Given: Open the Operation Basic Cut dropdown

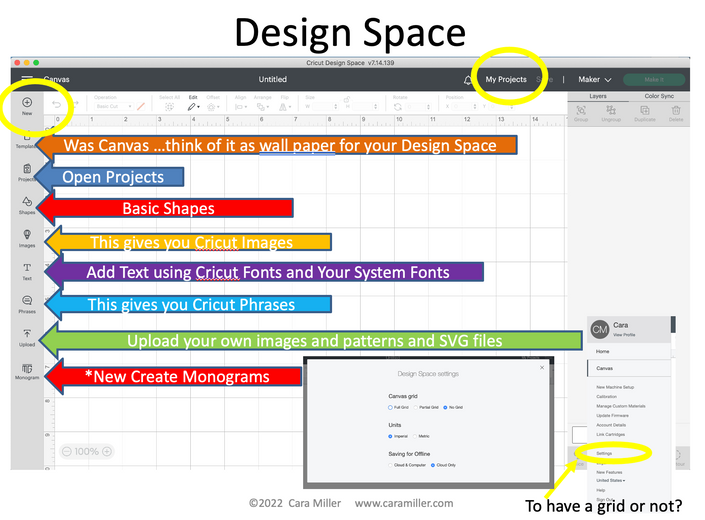Looking at the screenshot, I should pos(114,107).
